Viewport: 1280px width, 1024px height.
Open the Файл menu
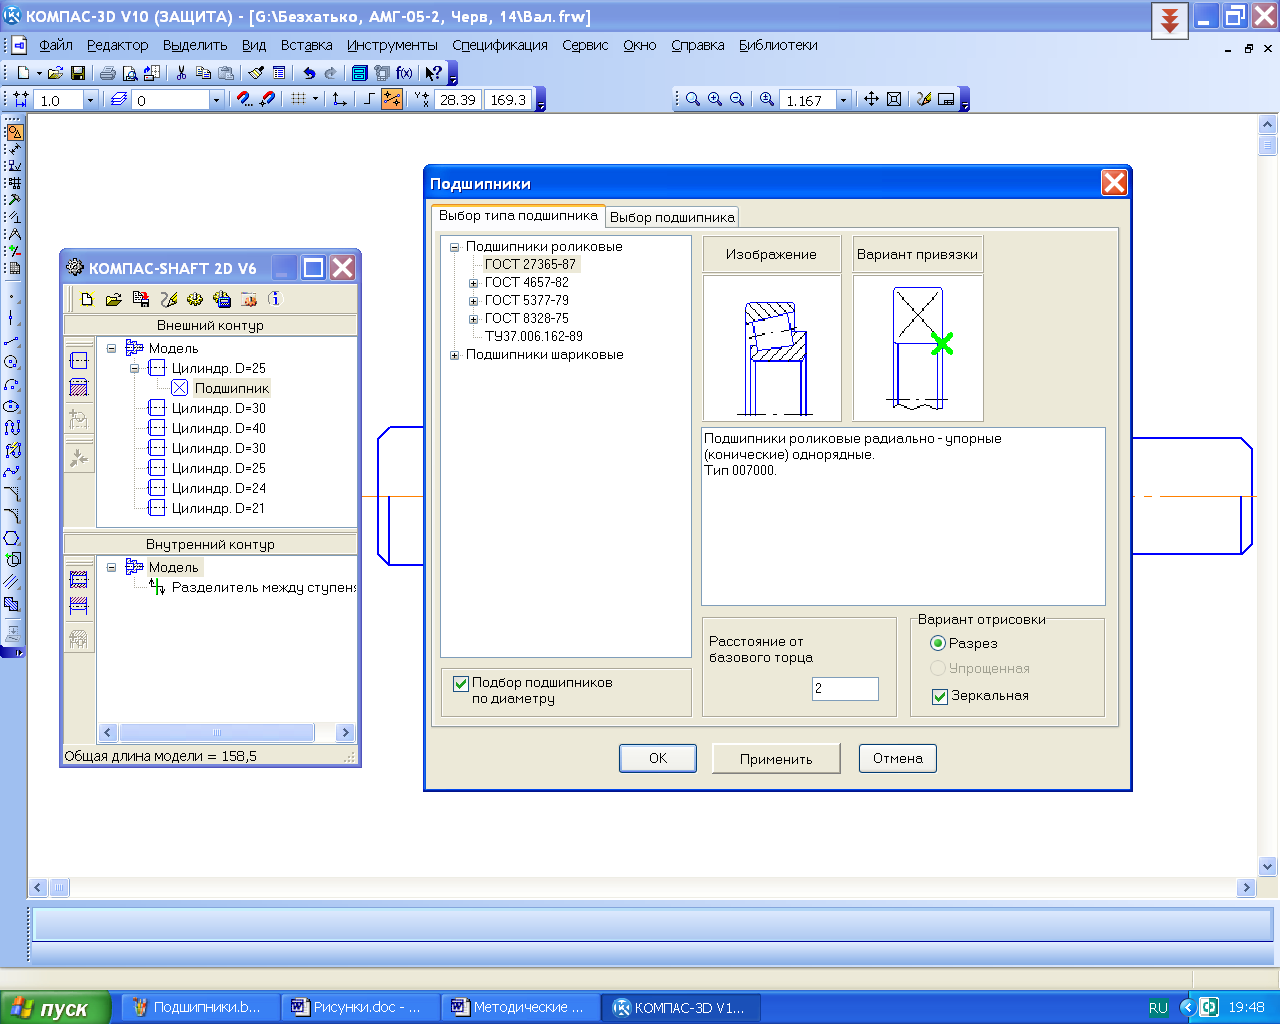click(x=56, y=45)
